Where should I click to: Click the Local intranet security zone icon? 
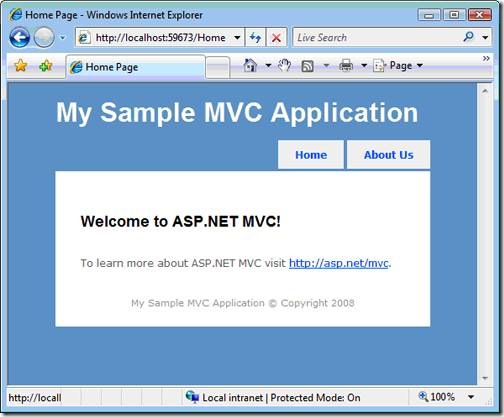(192, 397)
